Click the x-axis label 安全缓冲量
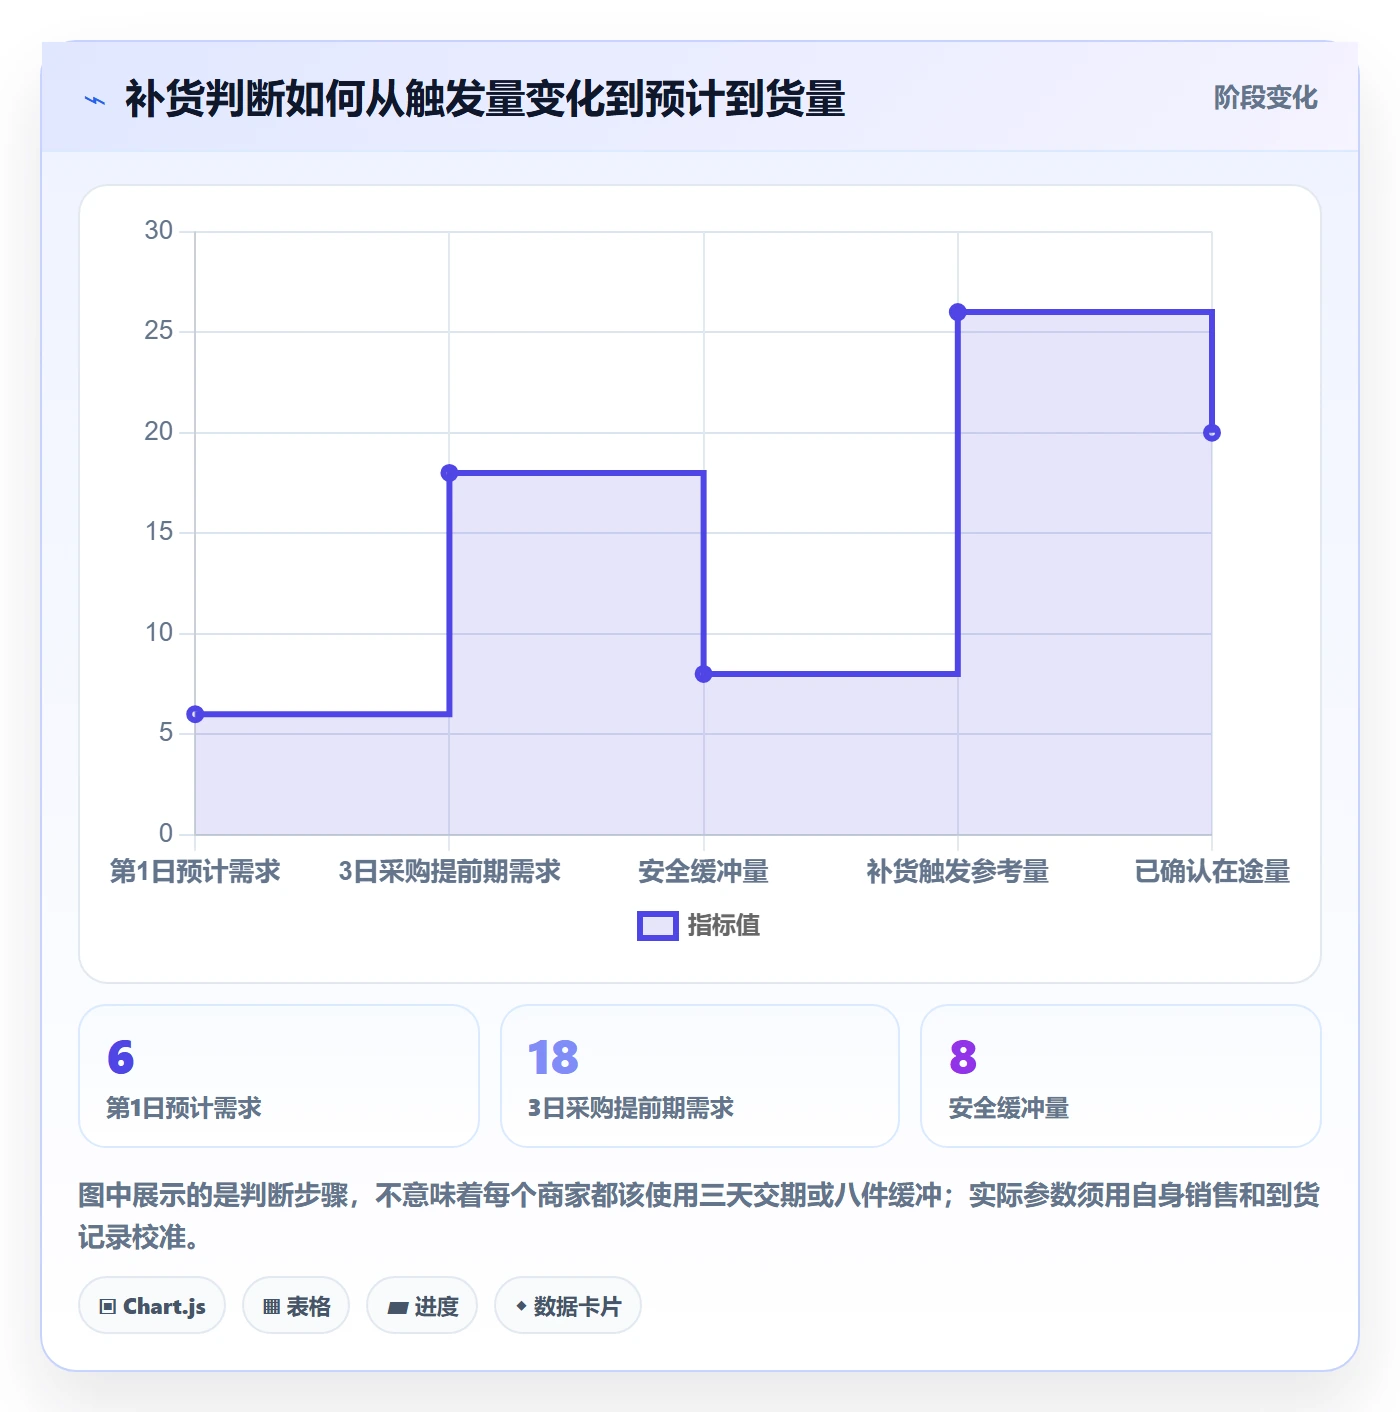Image resolution: width=1400 pixels, height=1412 pixels. click(704, 872)
